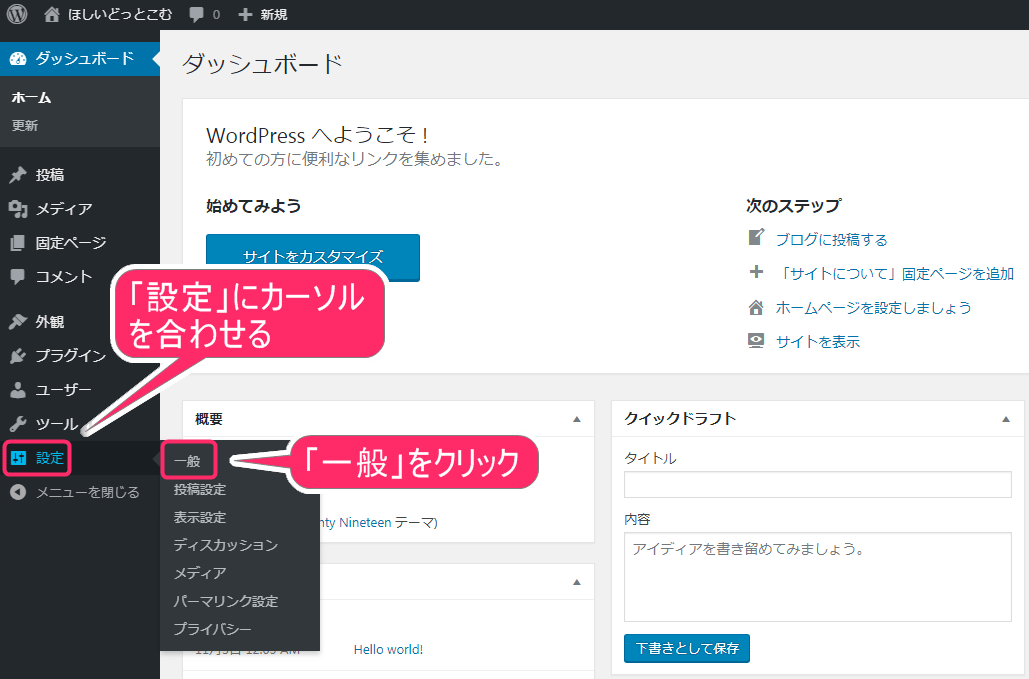Click the Tools wrench icon
The width and height of the screenshot is (1029, 679).
pyautogui.click(x=18, y=424)
